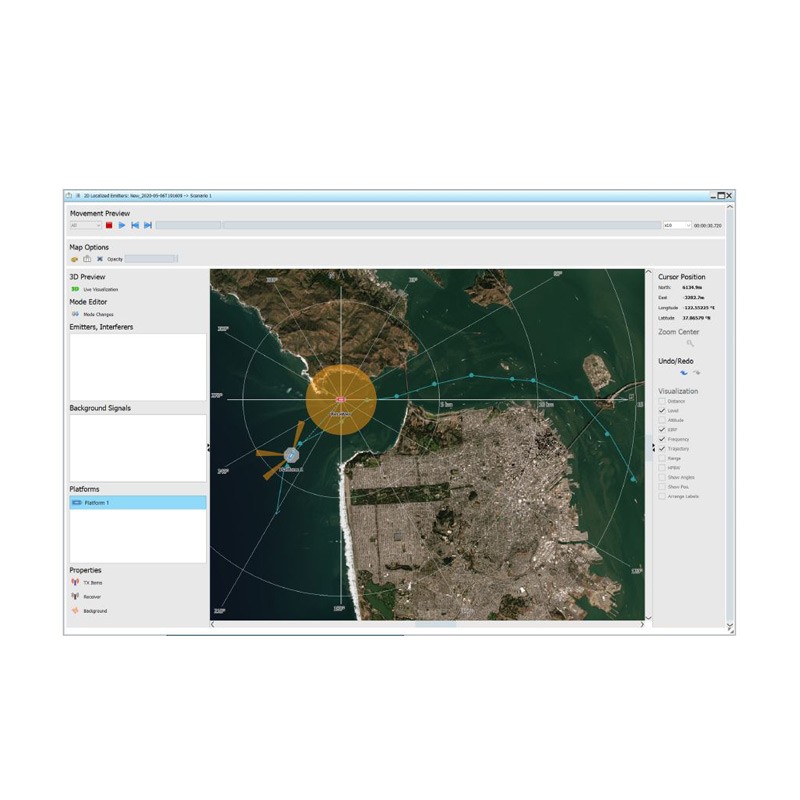This screenshot has height=800, width=800.
Task: Uncheck the Frequency visualization checkbox
Action: [661, 440]
